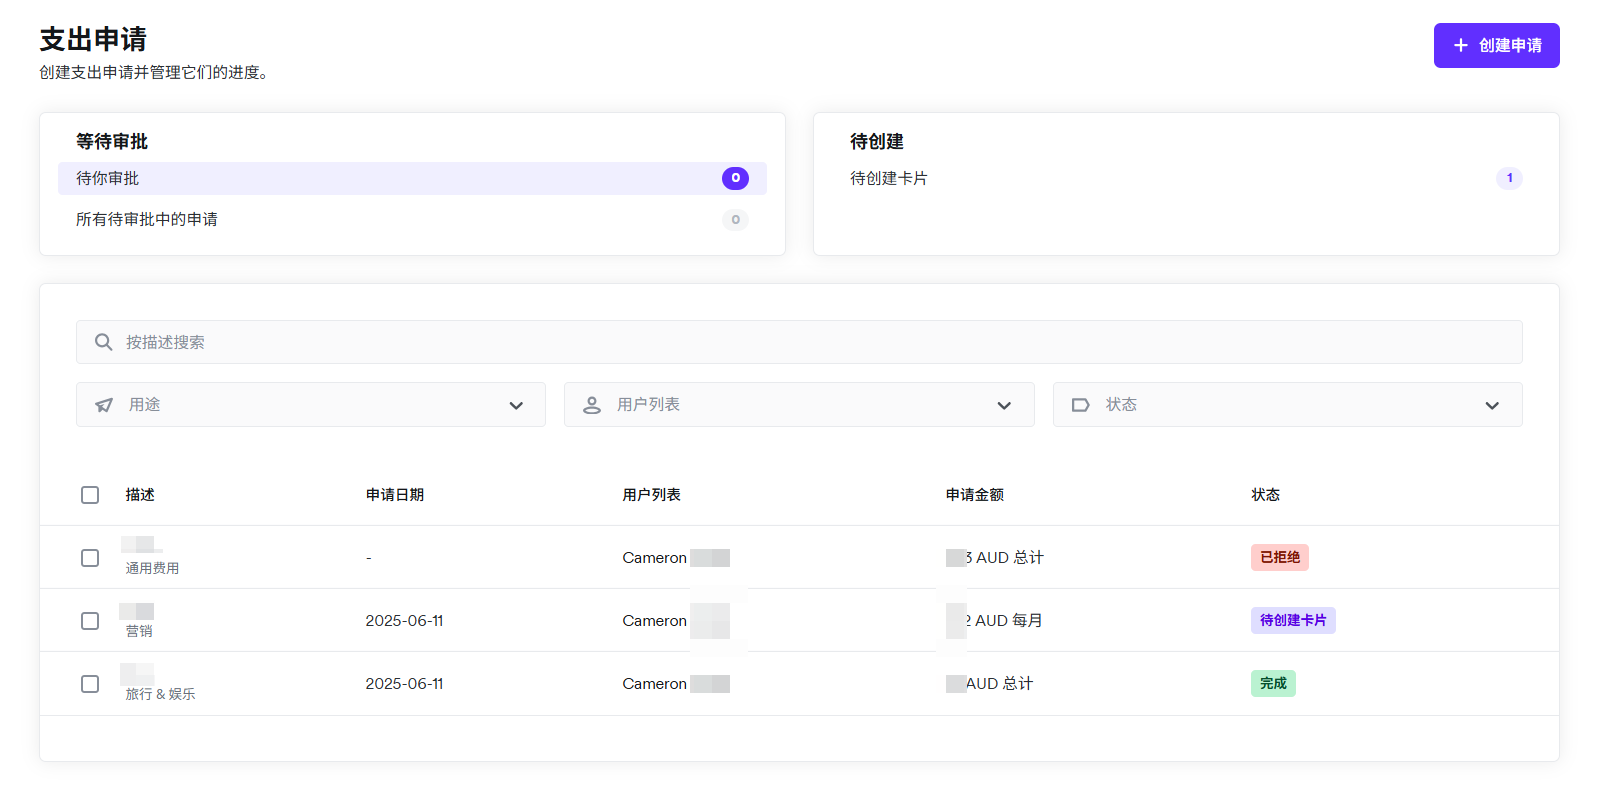Click the magnifier search icon

(103, 342)
